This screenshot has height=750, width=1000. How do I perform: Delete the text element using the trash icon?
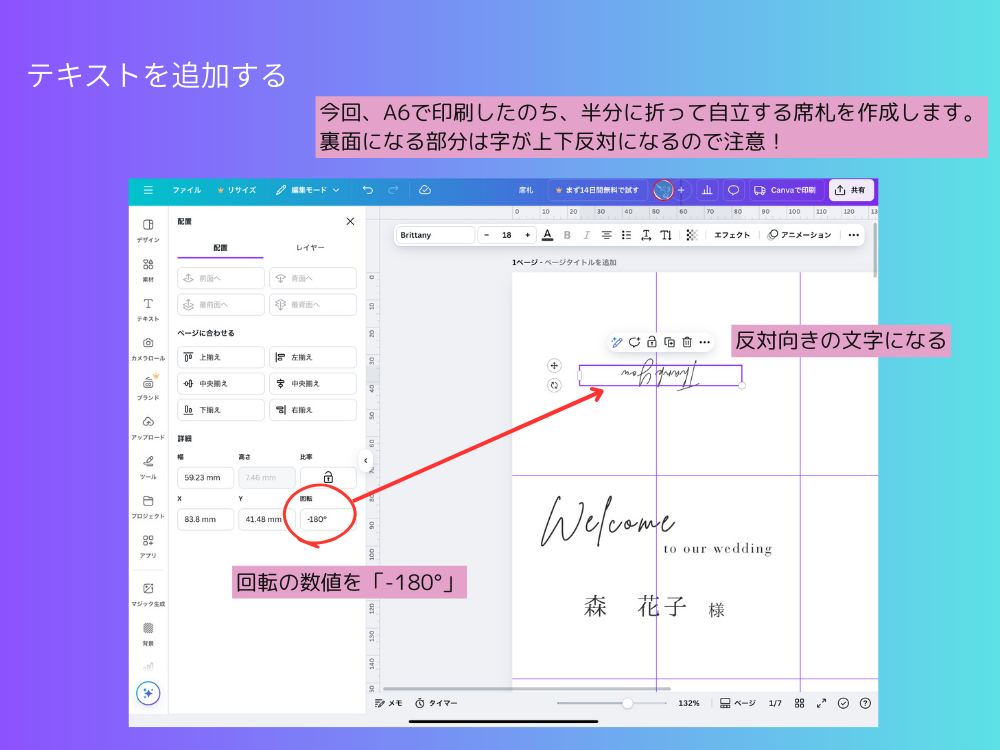(x=687, y=341)
